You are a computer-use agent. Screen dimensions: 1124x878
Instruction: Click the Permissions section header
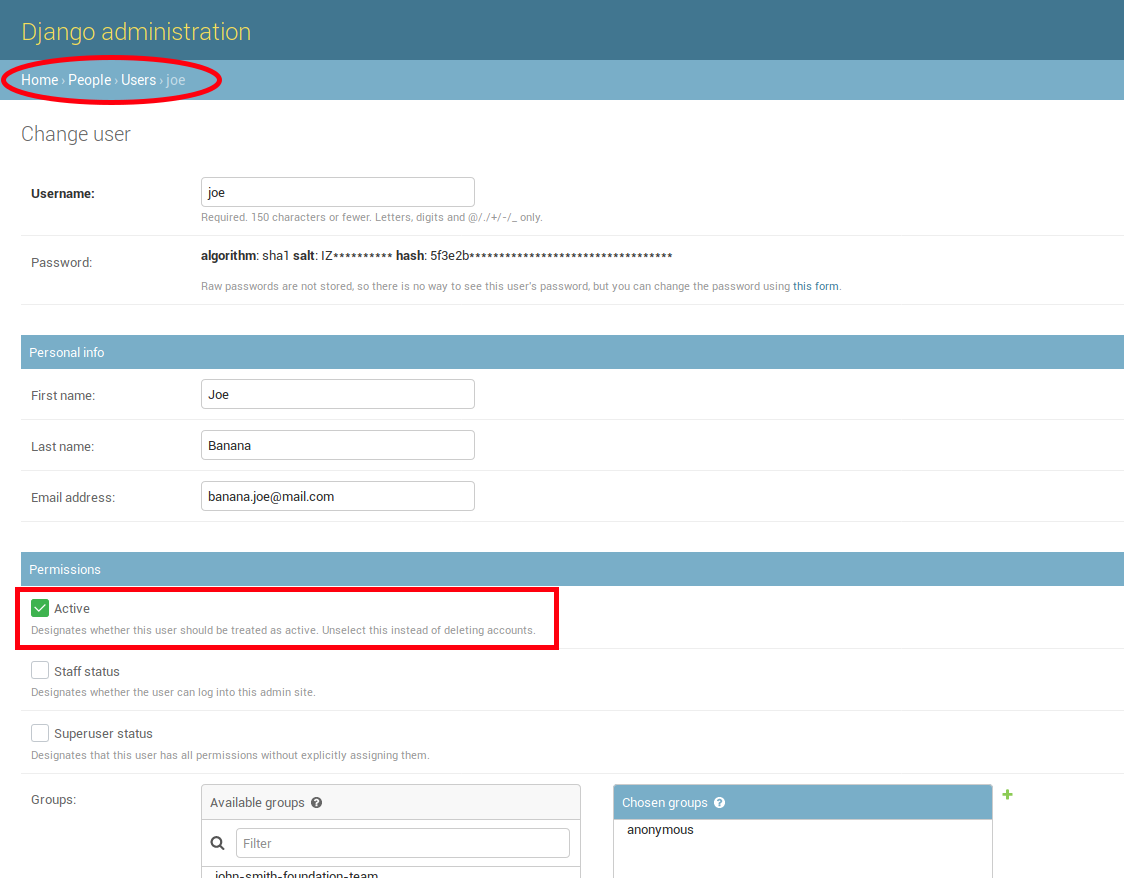pyautogui.click(x=572, y=569)
